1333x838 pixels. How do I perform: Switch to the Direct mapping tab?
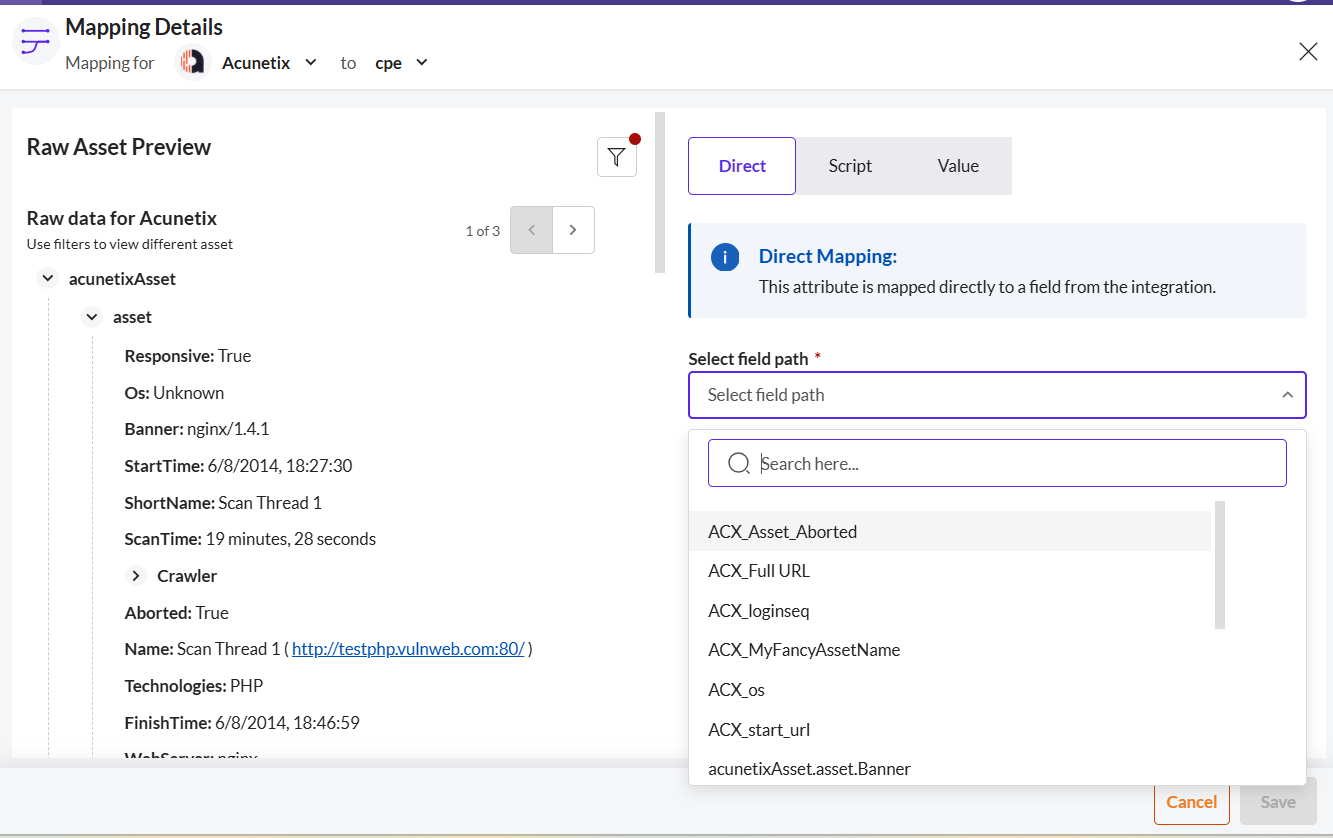pyautogui.click(x=742, y=166)
